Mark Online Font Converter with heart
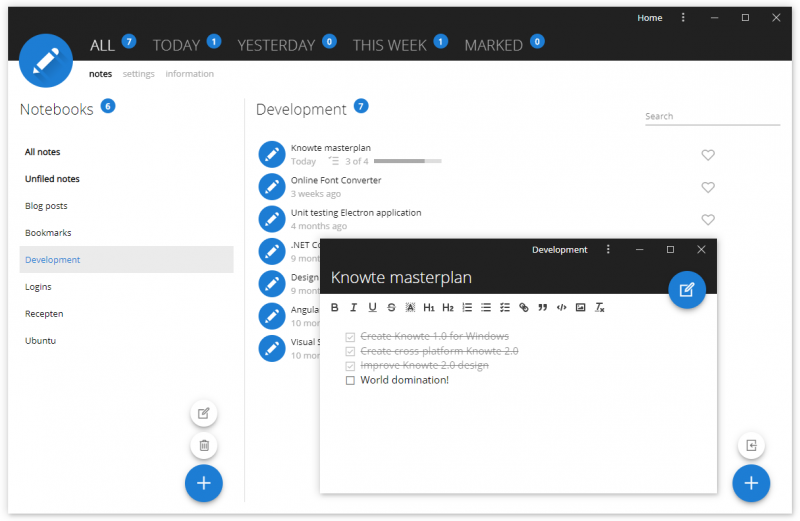Viewport: 800px width, 521px height. (x=708, y=187)
